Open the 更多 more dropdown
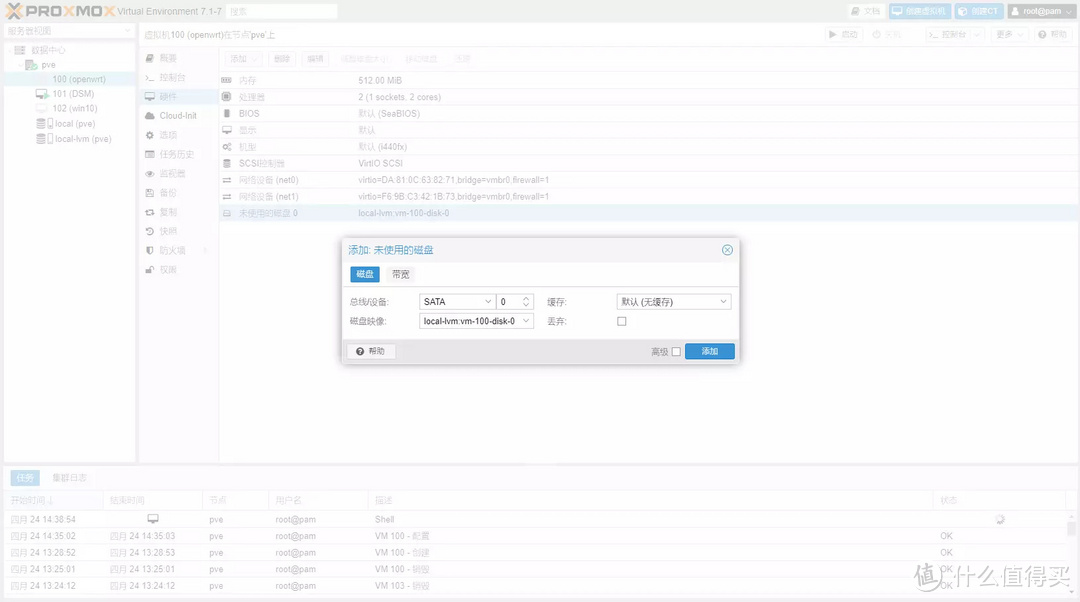Screen dimensions: 1080x602 click(x=1010, y=34)
